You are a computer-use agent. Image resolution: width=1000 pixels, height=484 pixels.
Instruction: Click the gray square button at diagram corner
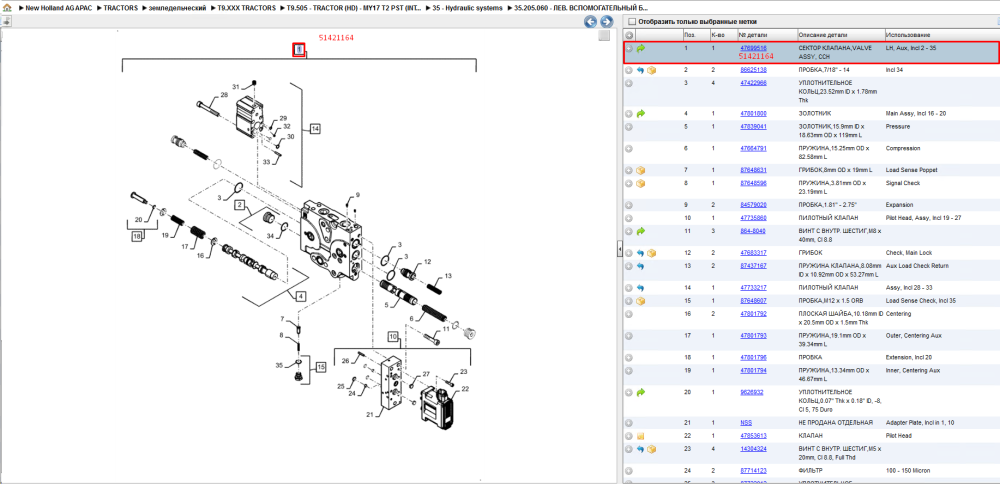point(605,36)
